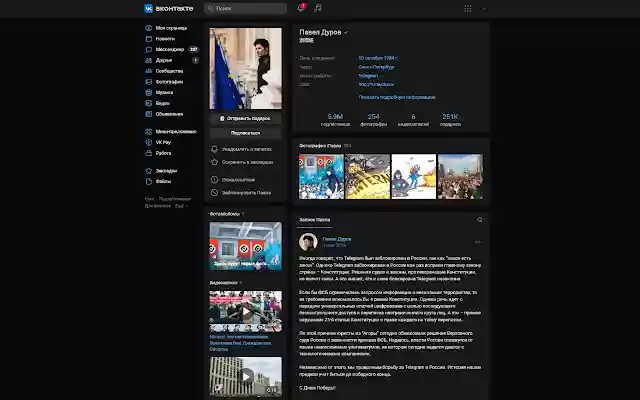The height and width of the screenshot is (400, 640).
Task: Enable Уведомлять о записях bell option
Action: coord(241,149)
